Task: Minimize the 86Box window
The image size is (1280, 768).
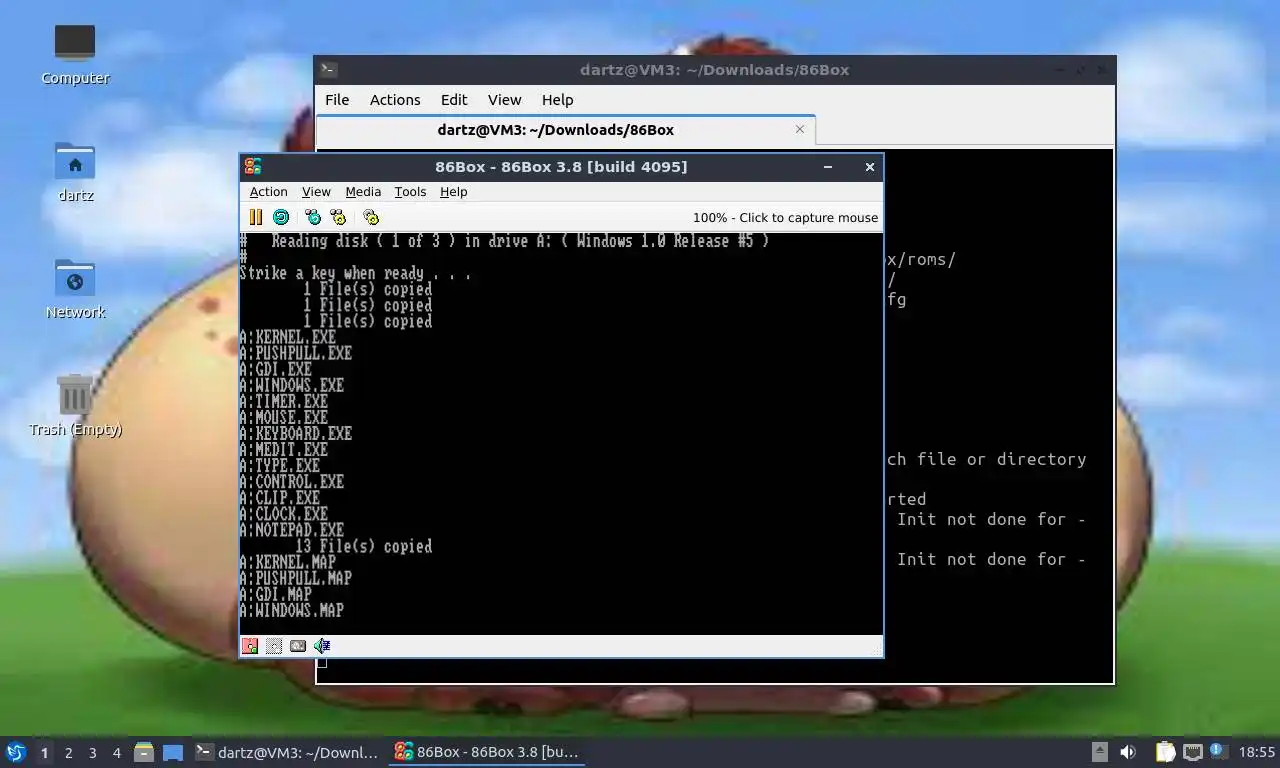Action: pyautogui.click(x=828, y=167)
